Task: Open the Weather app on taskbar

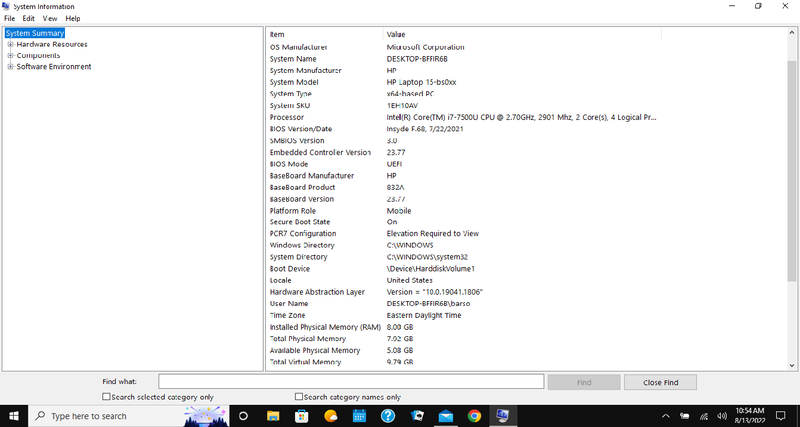Action: [331, 416]
